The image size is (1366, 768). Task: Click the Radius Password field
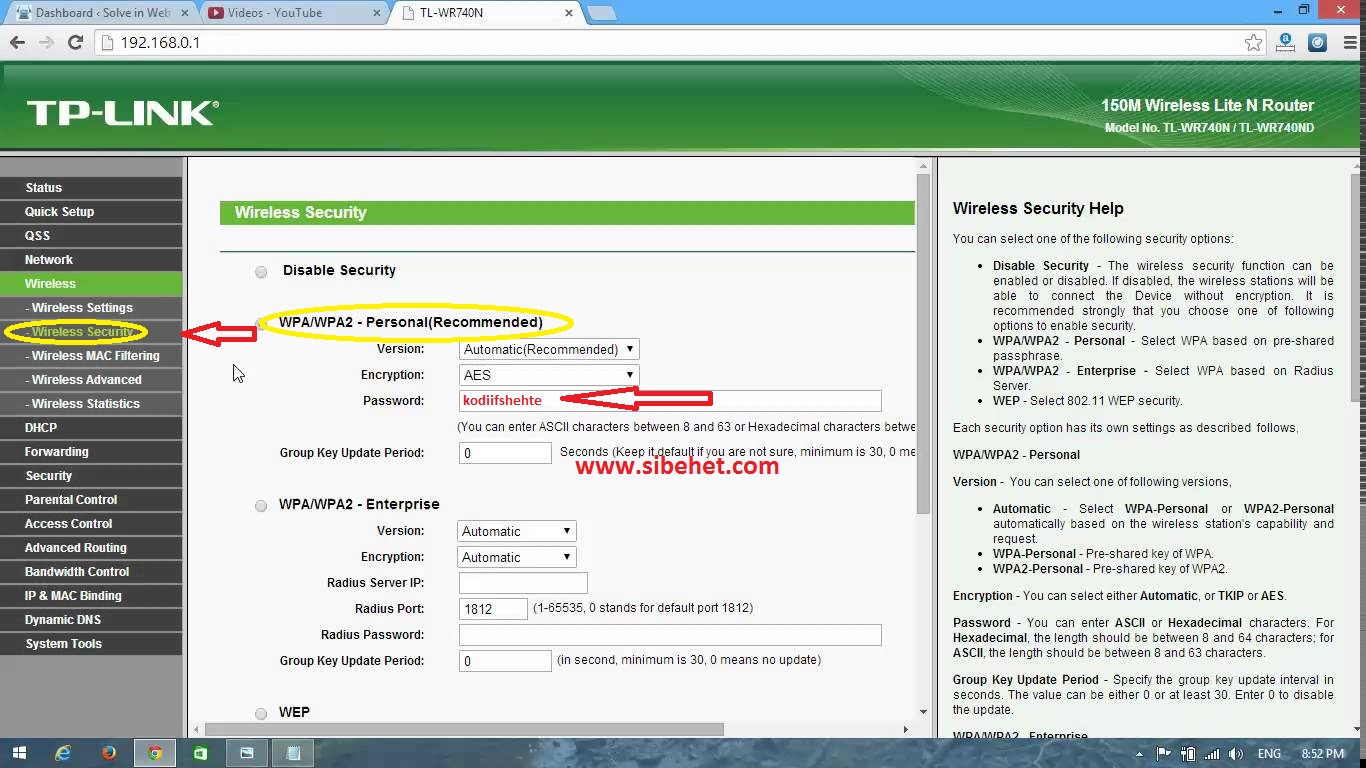670,635
